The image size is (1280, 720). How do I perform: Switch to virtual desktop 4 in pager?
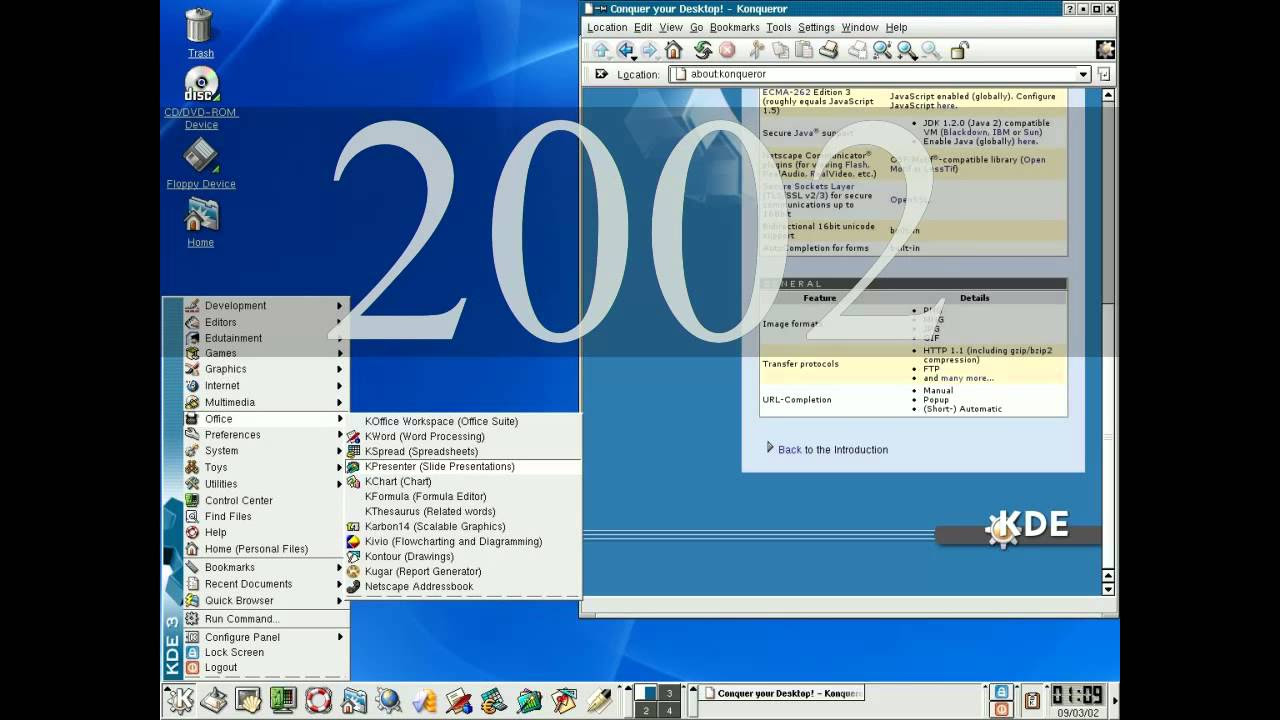click(670, 710)
